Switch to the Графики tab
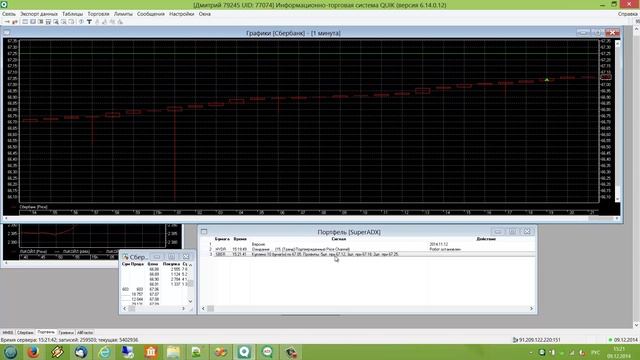This screenshot has width=640, height=360. coord(66,333)
